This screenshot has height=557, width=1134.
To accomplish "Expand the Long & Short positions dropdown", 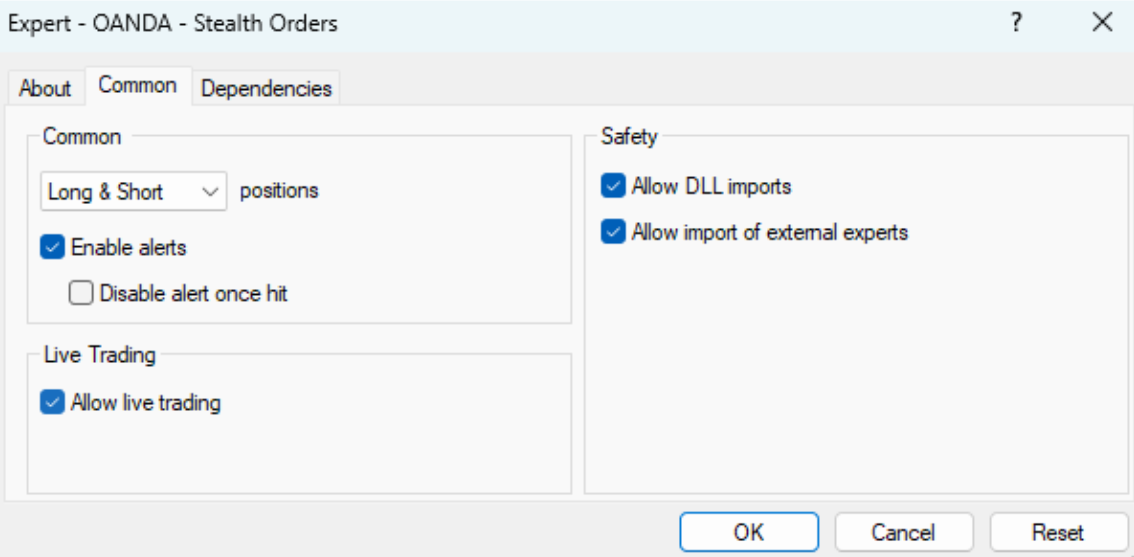I will (x=134, y=191).
